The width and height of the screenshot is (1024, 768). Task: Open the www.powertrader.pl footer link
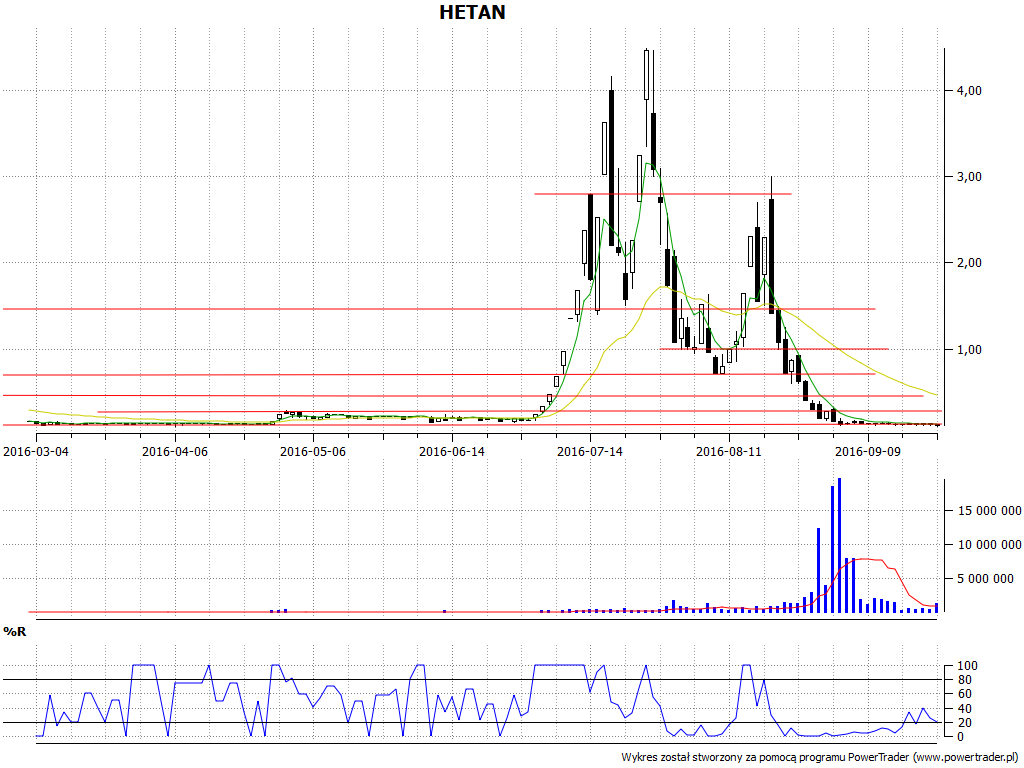tap(965, 757)
